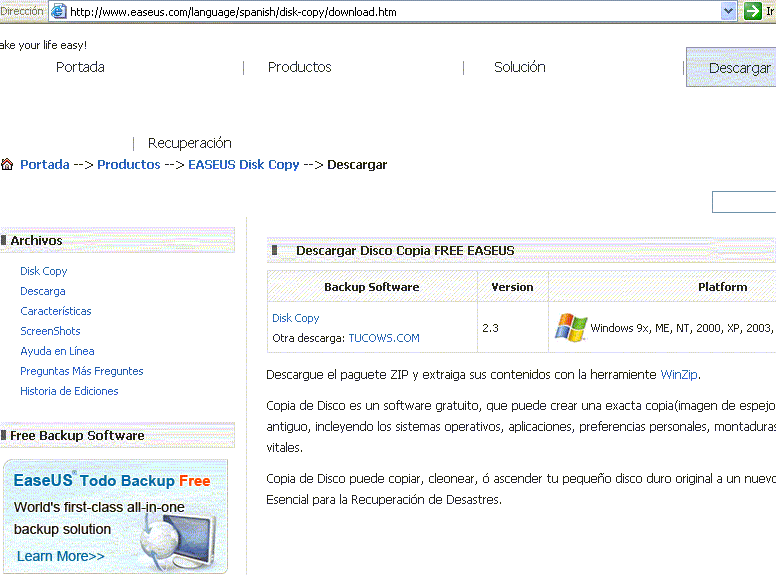The image size is (776, 575).
Task: Open the Portada navigation menu item
Action: point(80,67)
